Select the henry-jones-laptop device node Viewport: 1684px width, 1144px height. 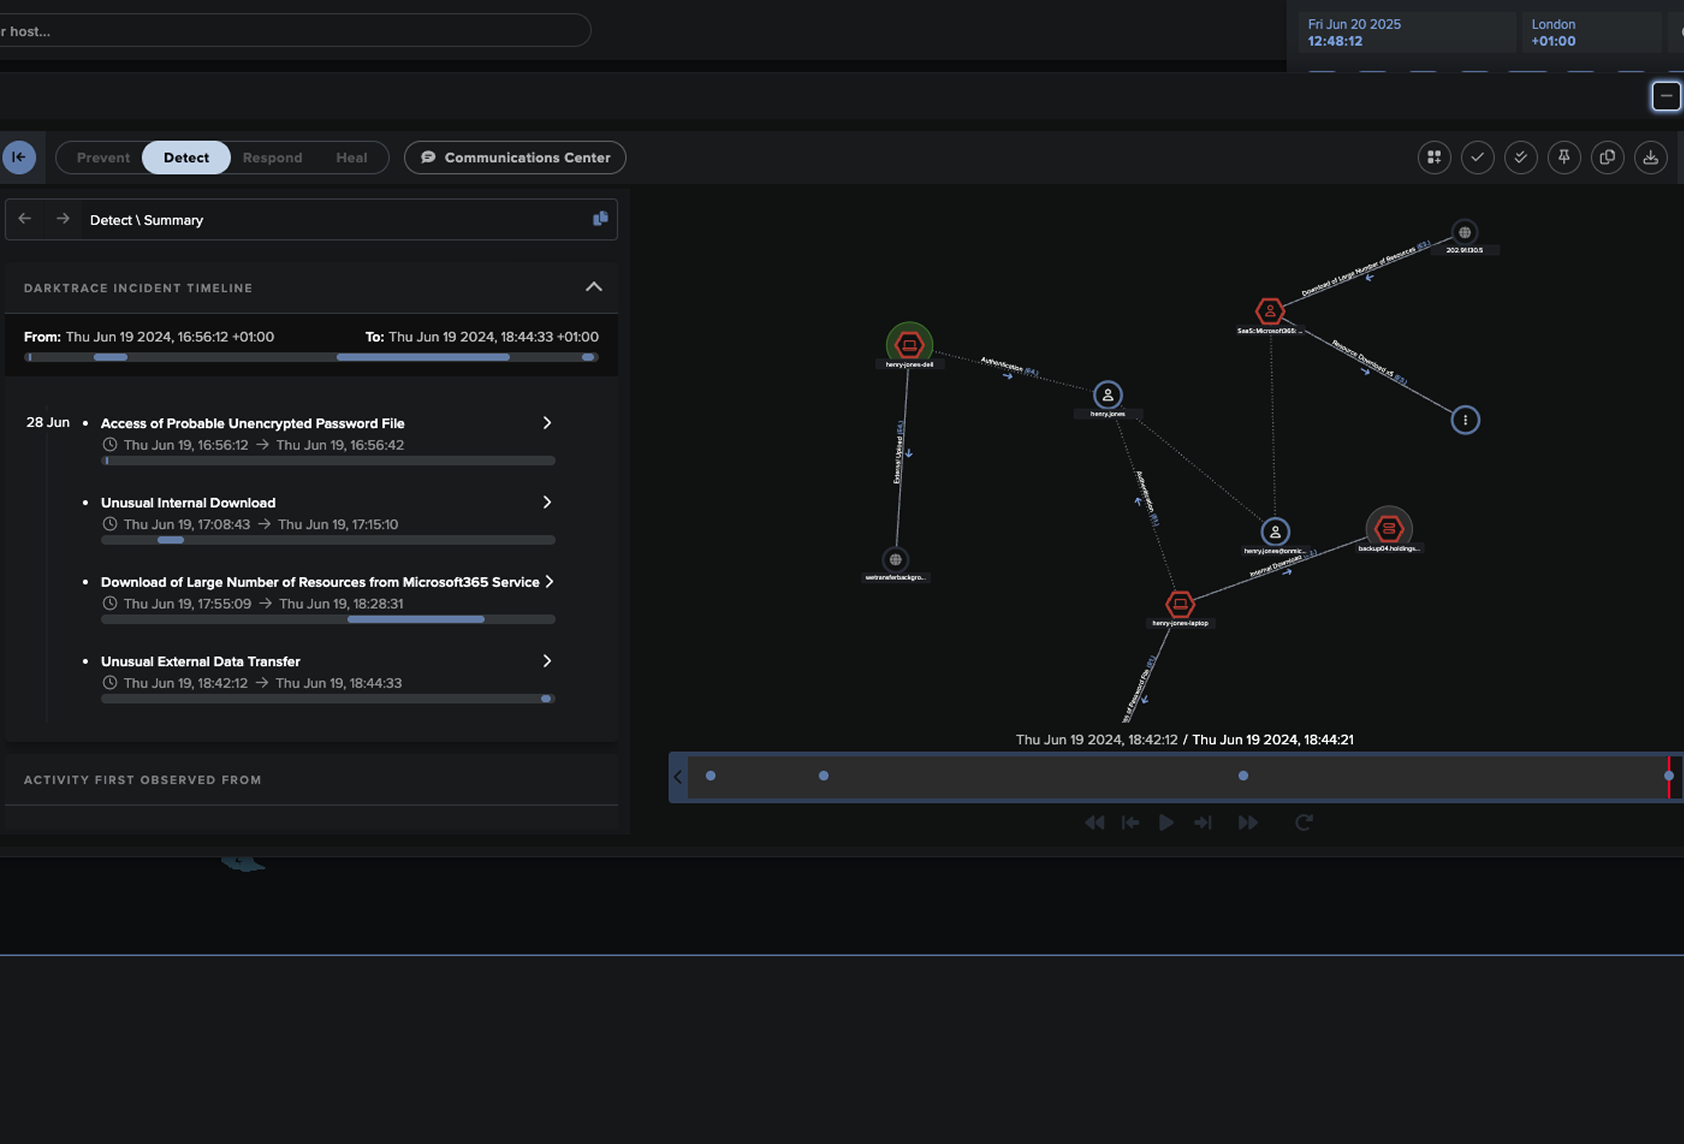(x=1180, y=604)
